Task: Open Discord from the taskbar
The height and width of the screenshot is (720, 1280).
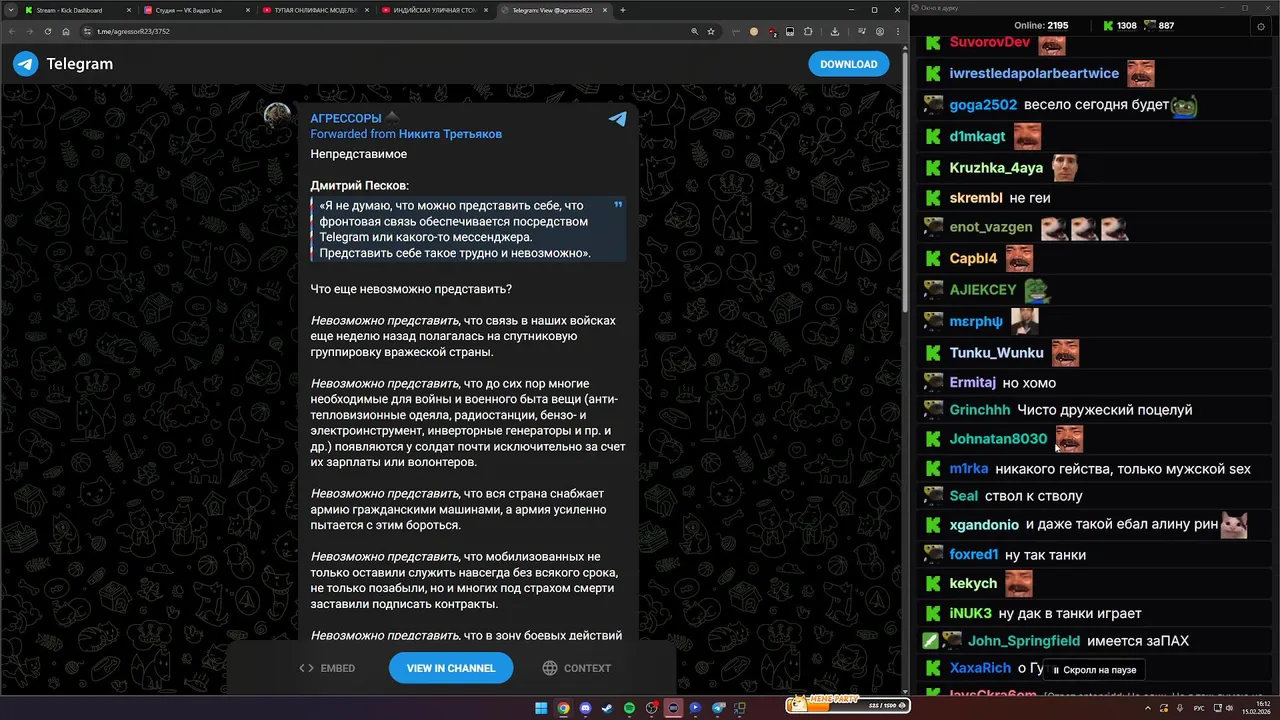Action: coord(585,708)
